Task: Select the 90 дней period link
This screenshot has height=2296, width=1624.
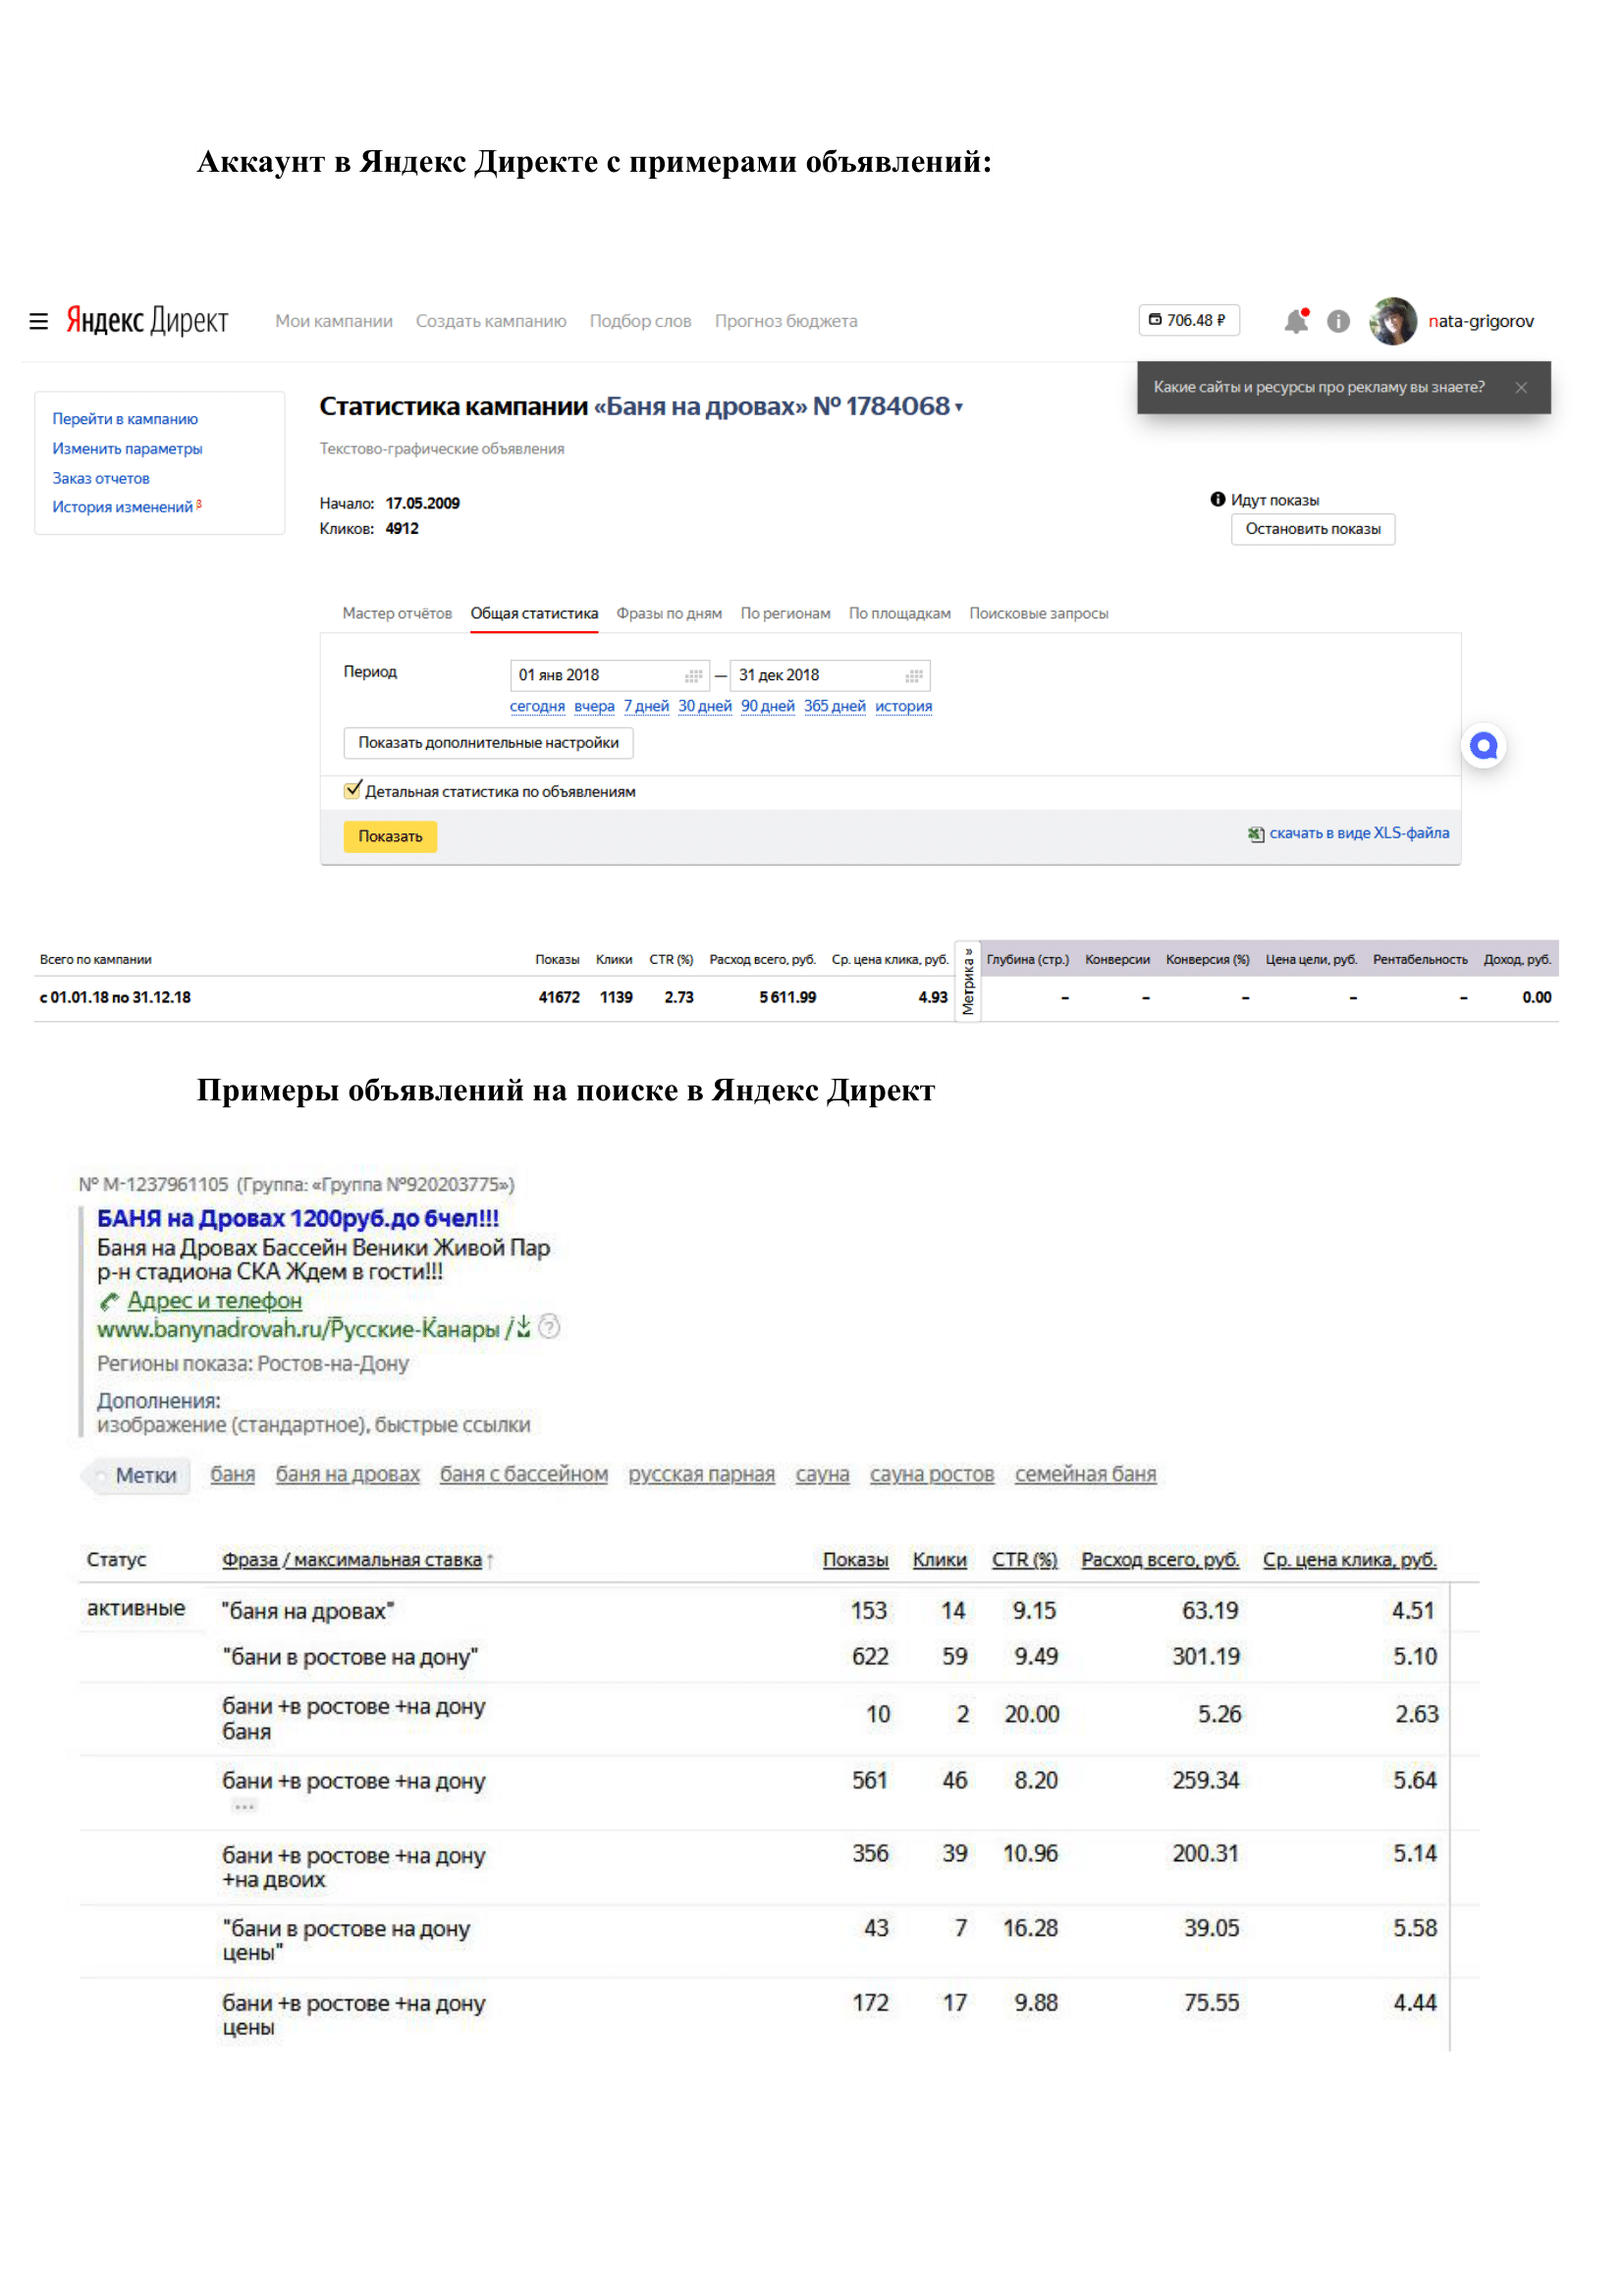Action: (x=768, y=706)
